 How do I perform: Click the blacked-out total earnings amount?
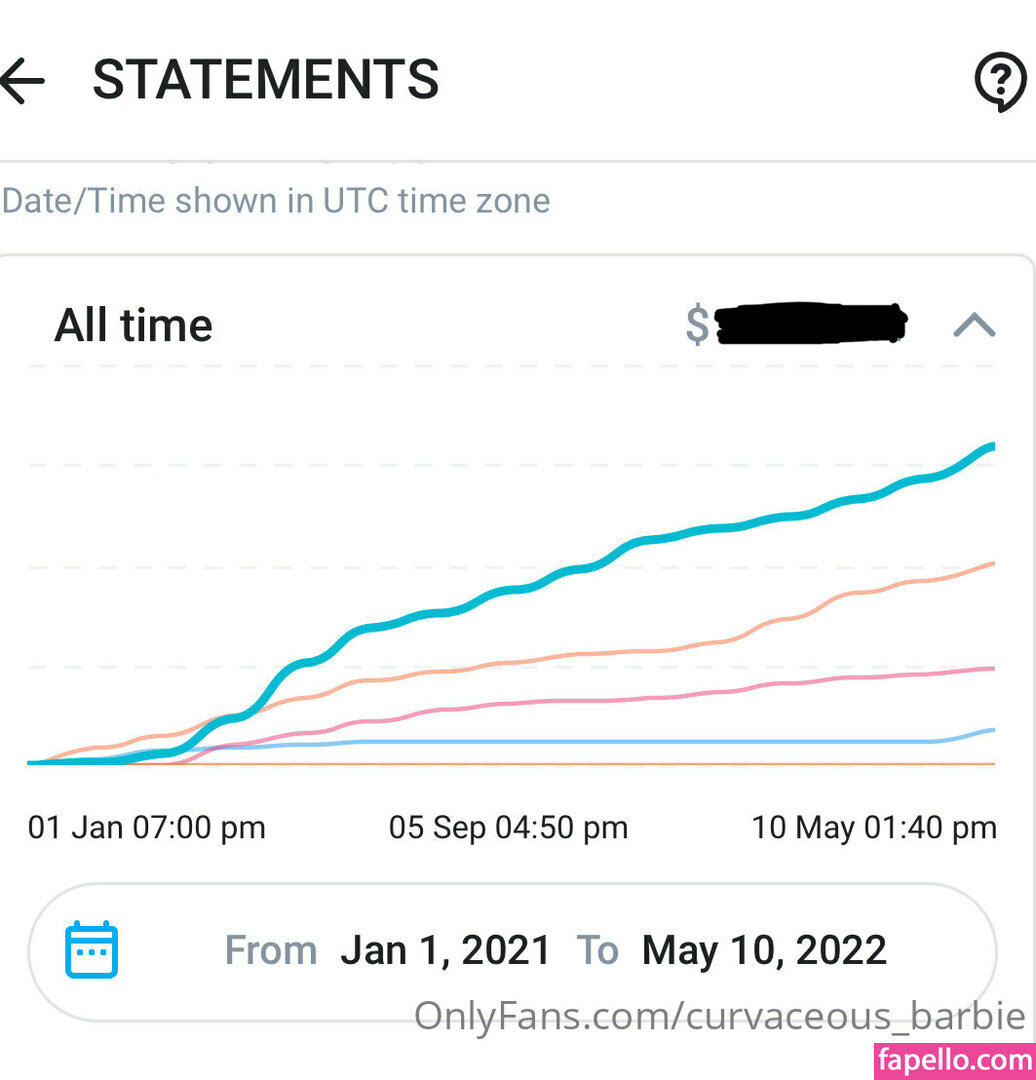pyautogui.click(x=812, y=323)
